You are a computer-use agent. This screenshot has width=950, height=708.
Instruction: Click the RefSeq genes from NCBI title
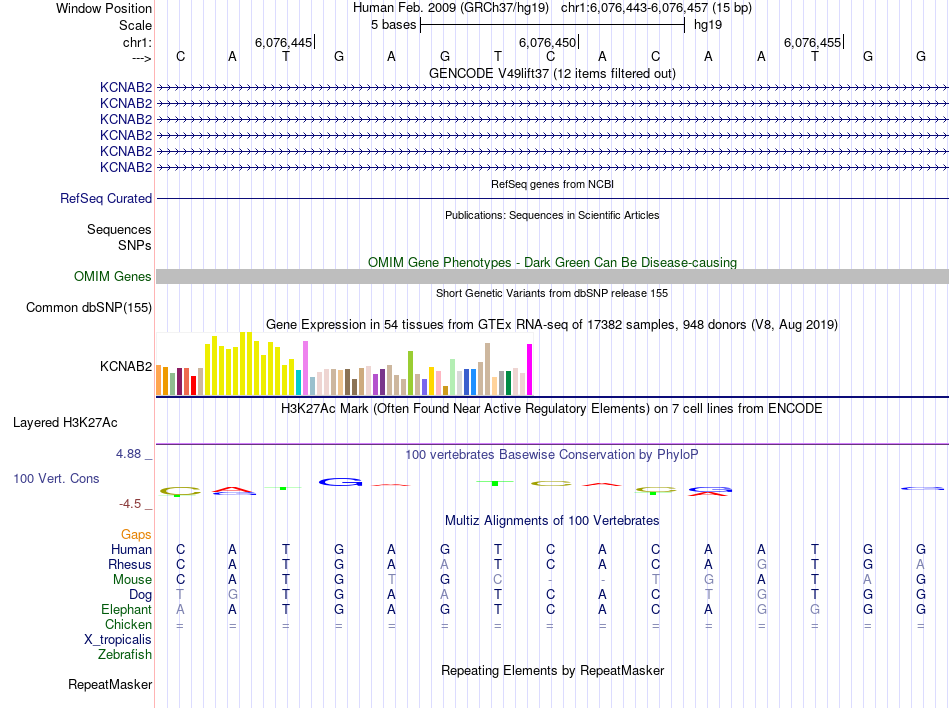tap(552, 184)
